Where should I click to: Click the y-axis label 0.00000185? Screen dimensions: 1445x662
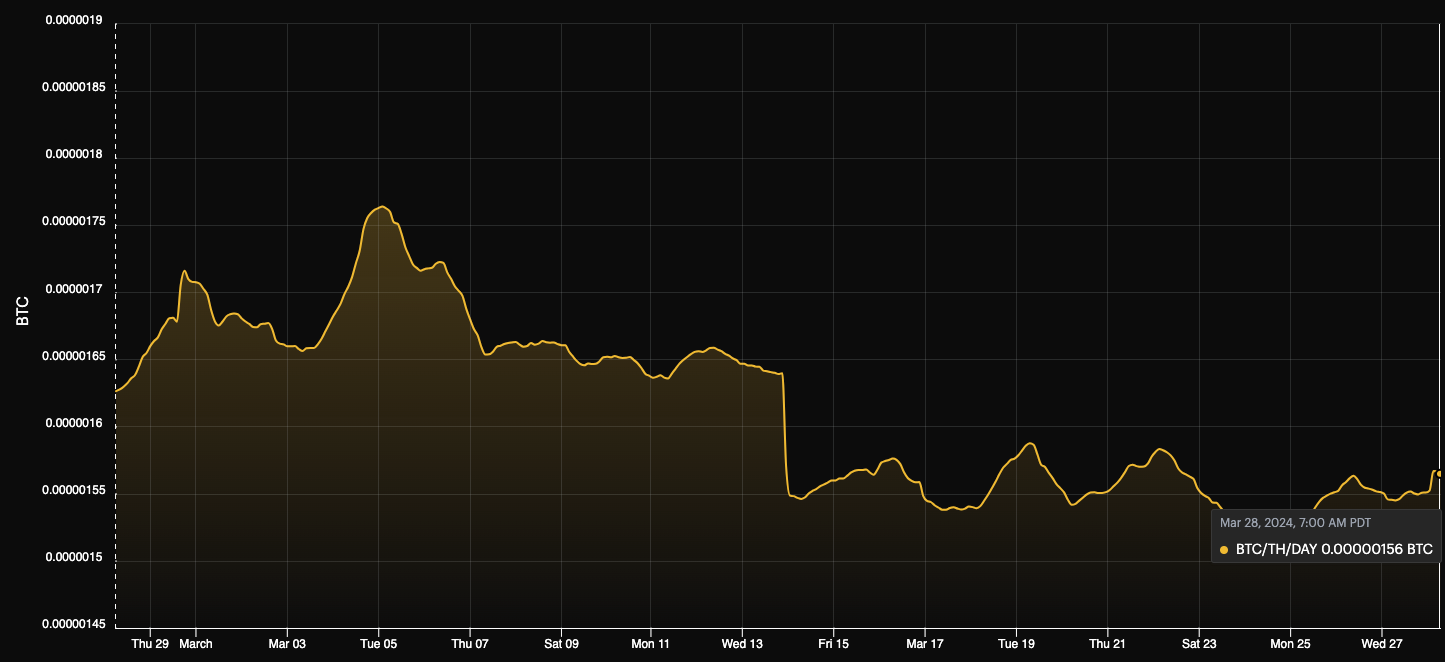[72, 87]
